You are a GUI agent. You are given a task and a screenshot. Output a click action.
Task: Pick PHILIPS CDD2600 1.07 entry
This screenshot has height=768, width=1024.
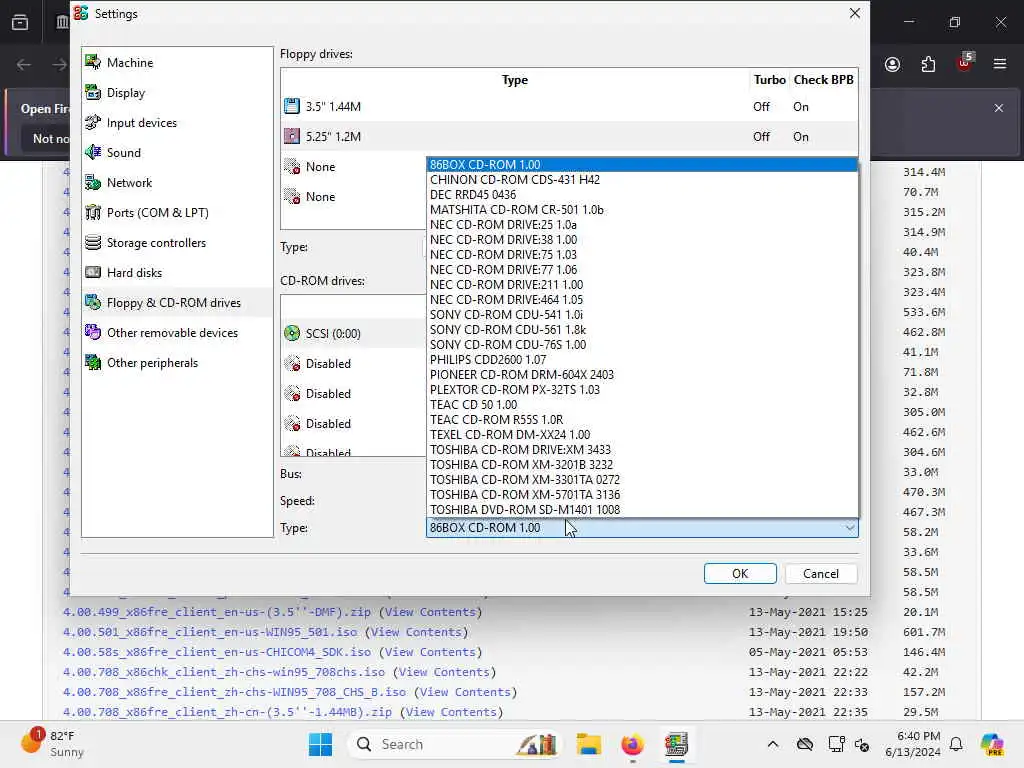pyautogui.click(x=642, y=360)
